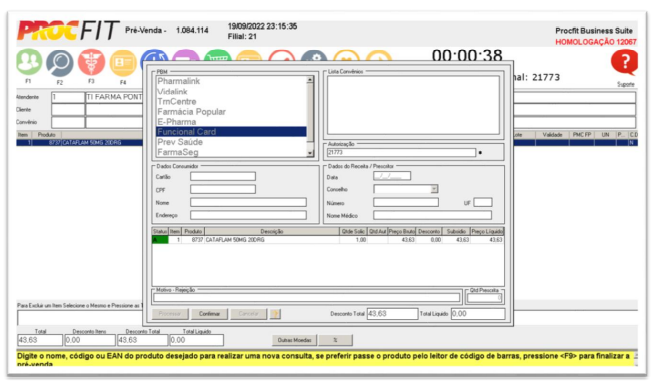Select Prev Saúde in PBM list

click(x=180, y=142)
